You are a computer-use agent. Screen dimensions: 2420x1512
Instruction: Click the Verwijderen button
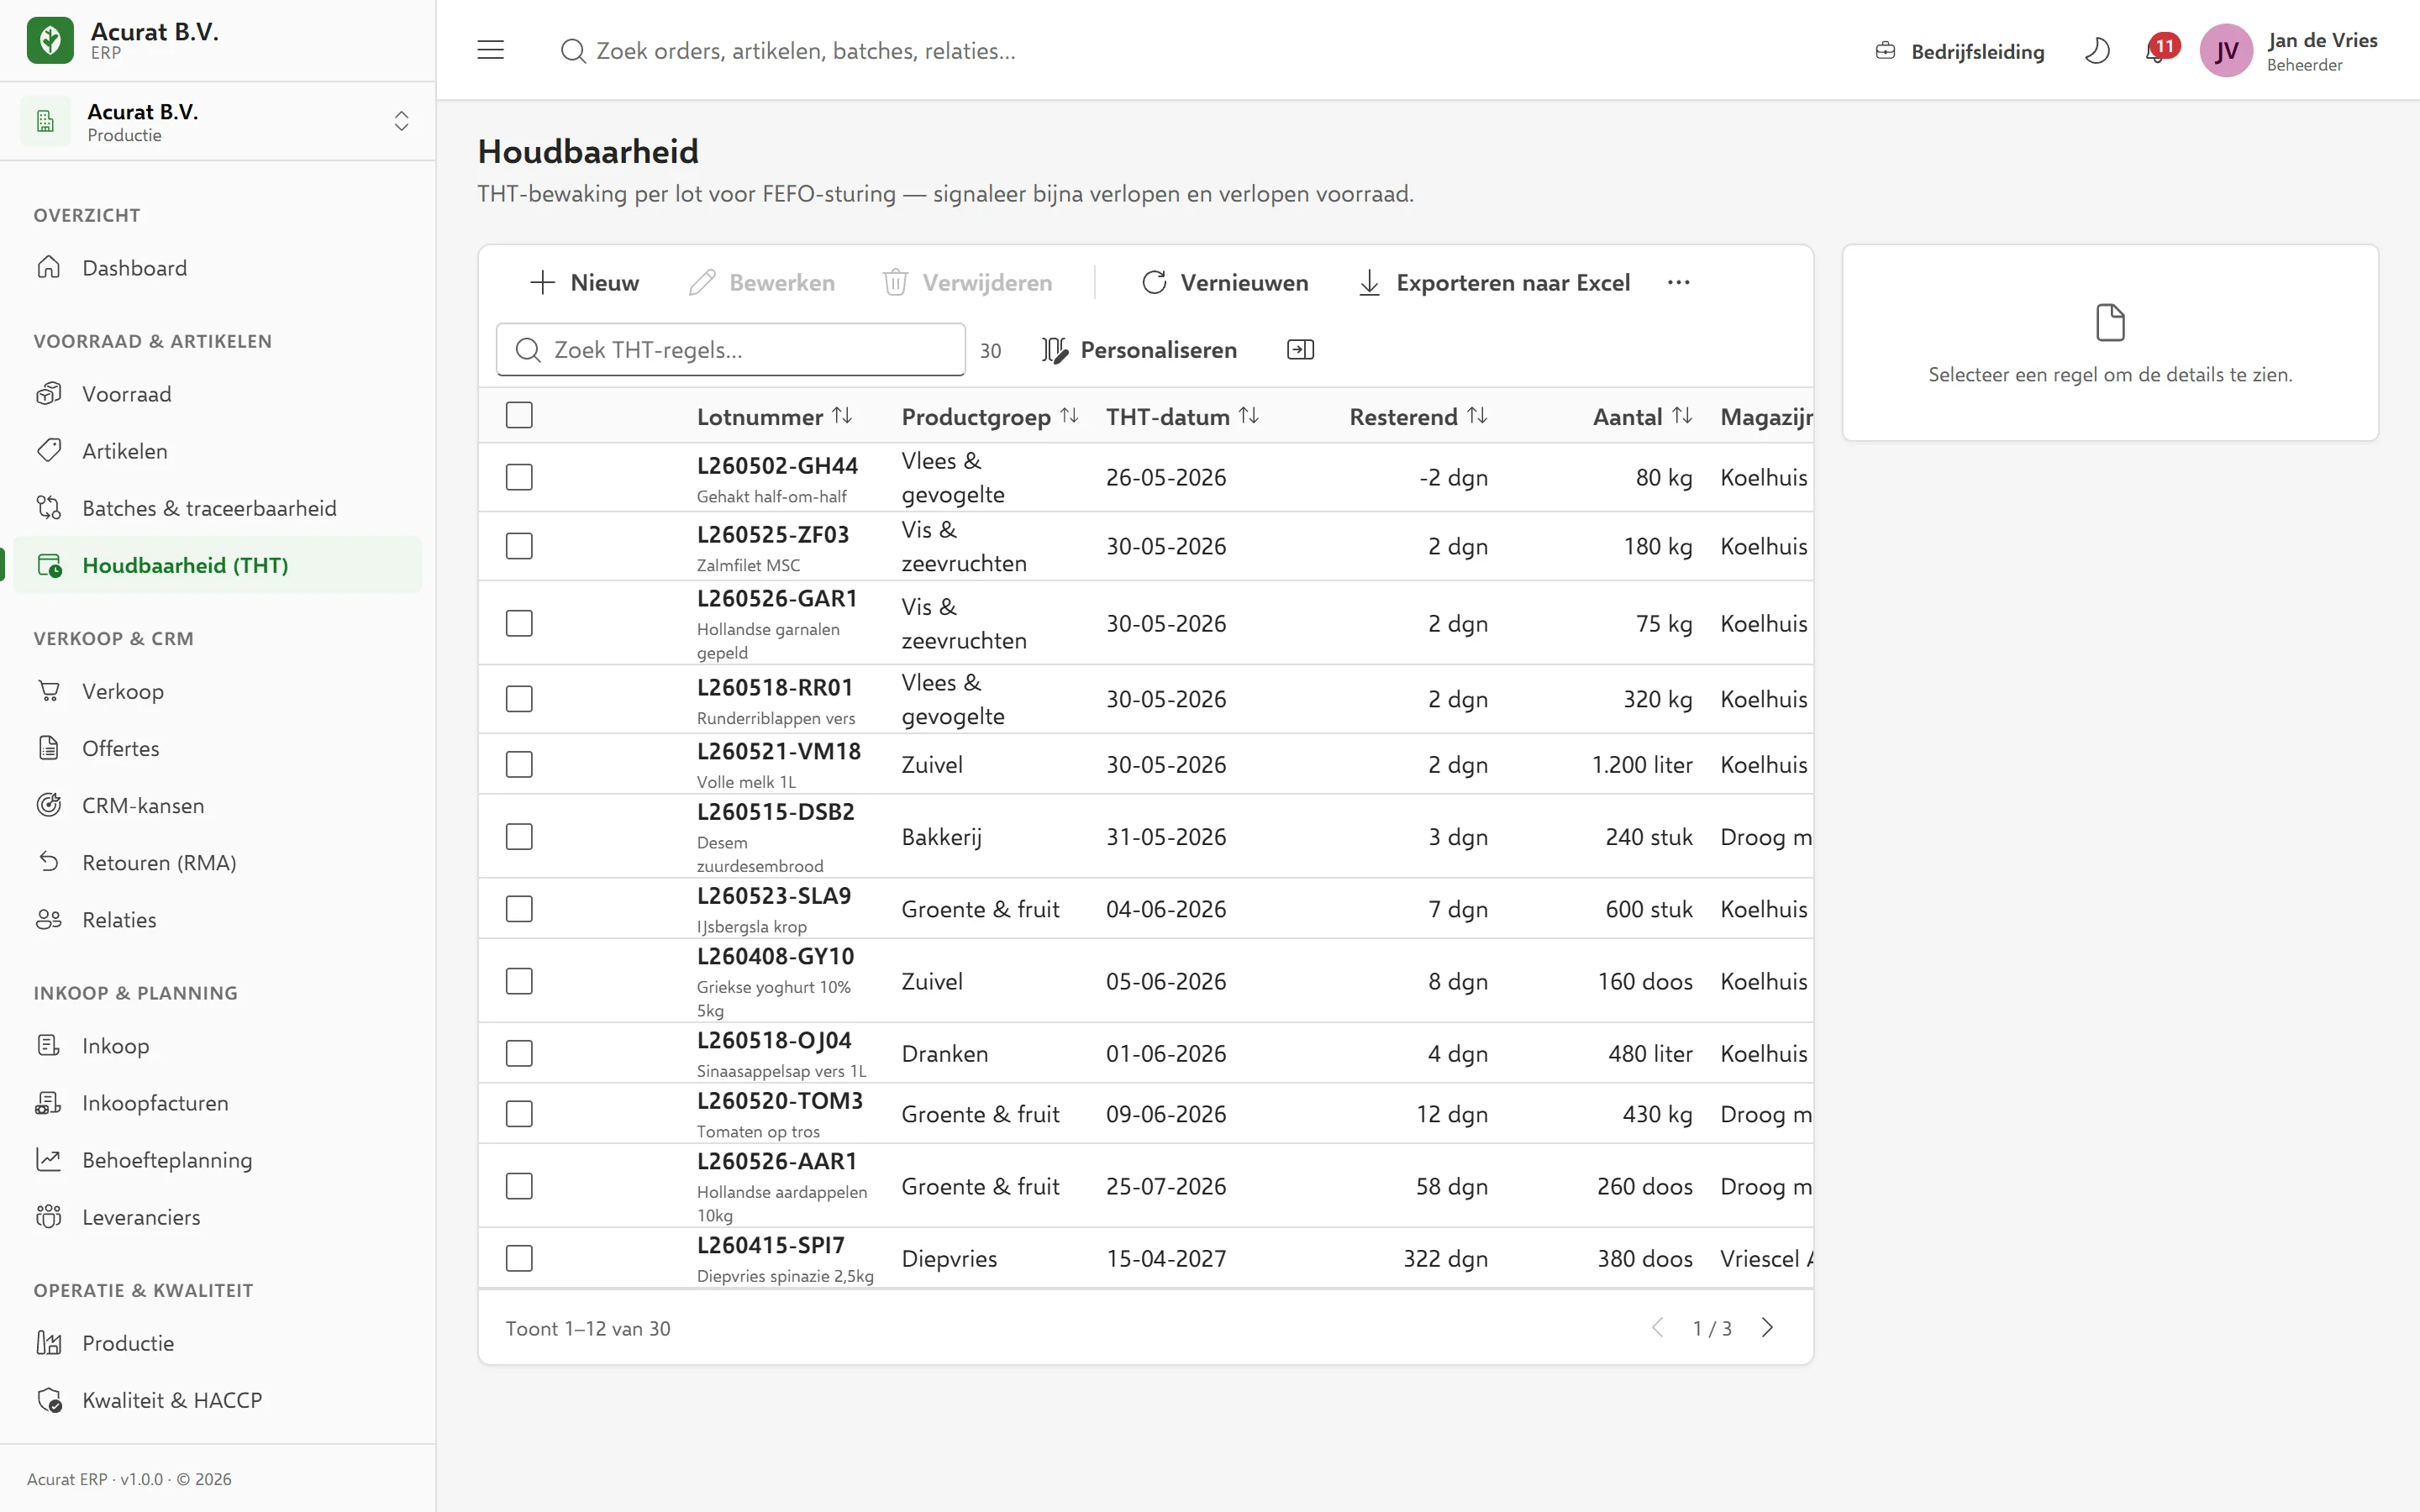[x=967, y=283]
